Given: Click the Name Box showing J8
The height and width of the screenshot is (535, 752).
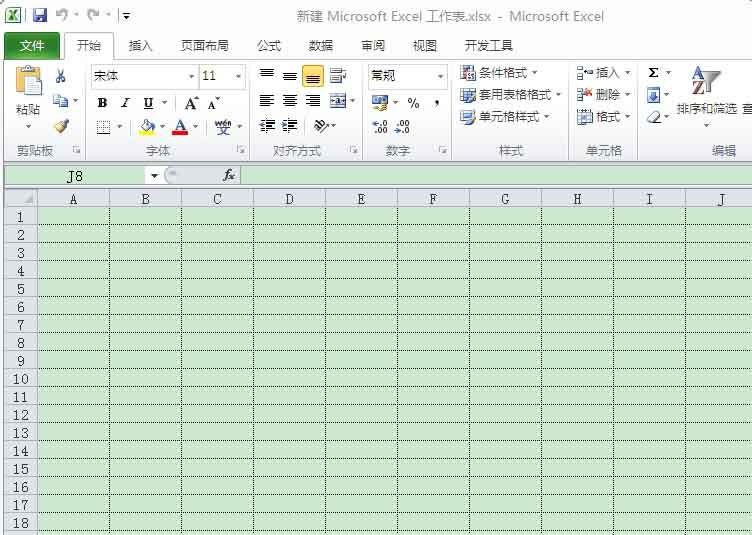Looking at the screenshot, I should (75, 176).
